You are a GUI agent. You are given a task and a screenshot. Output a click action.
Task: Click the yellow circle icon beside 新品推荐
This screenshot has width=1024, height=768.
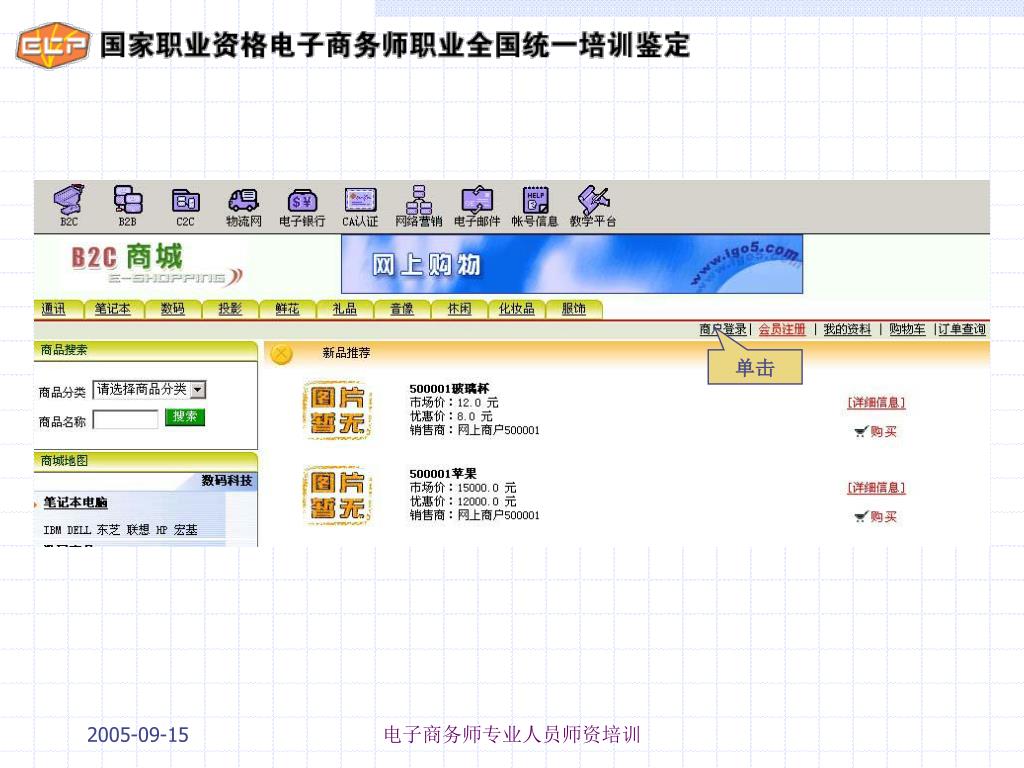pos(281,354)
